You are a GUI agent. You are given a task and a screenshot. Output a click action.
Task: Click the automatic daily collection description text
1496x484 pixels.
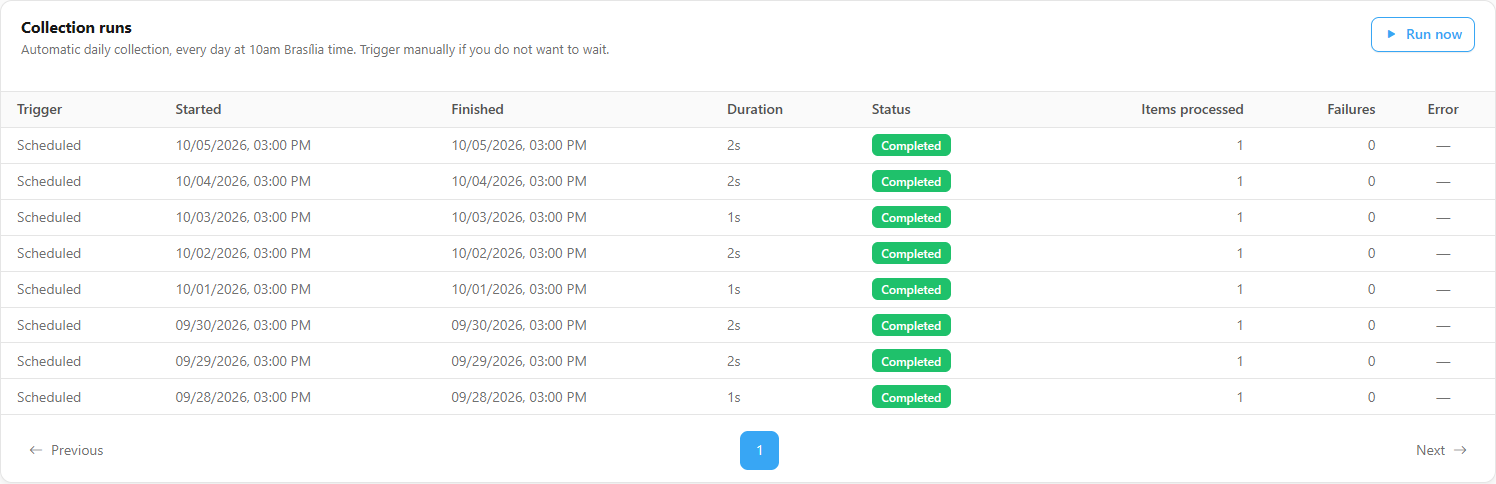[x=315, y=49]
